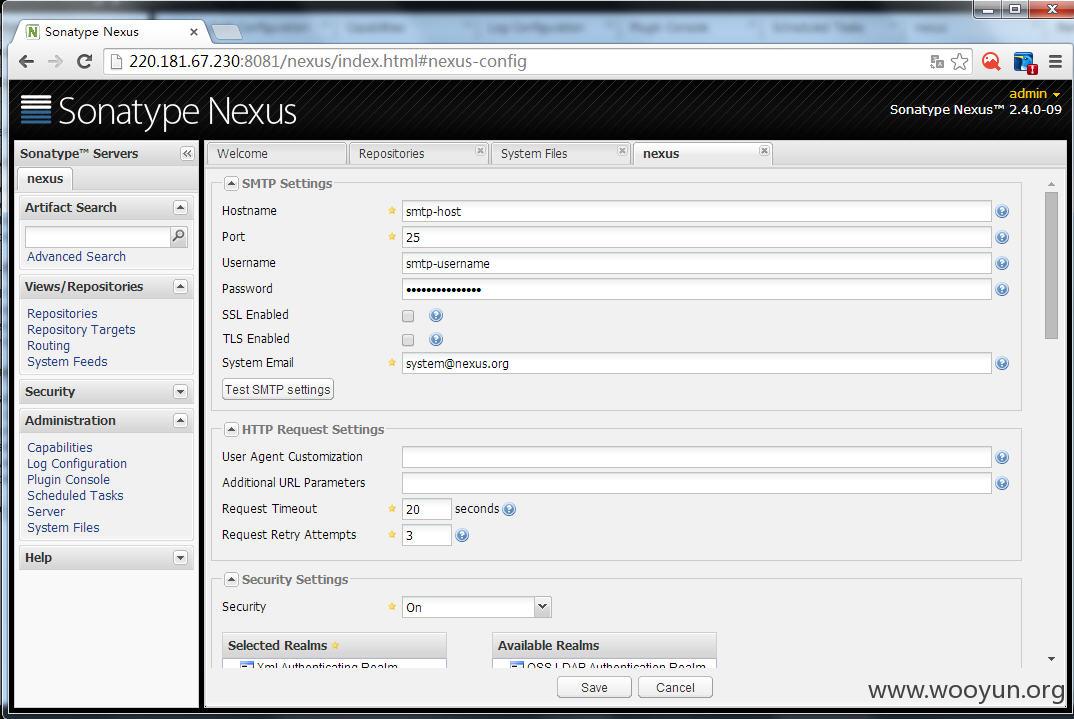The image size is (1074, 719).
Task: Open the Capabilities link
Action: click(60, 448)
